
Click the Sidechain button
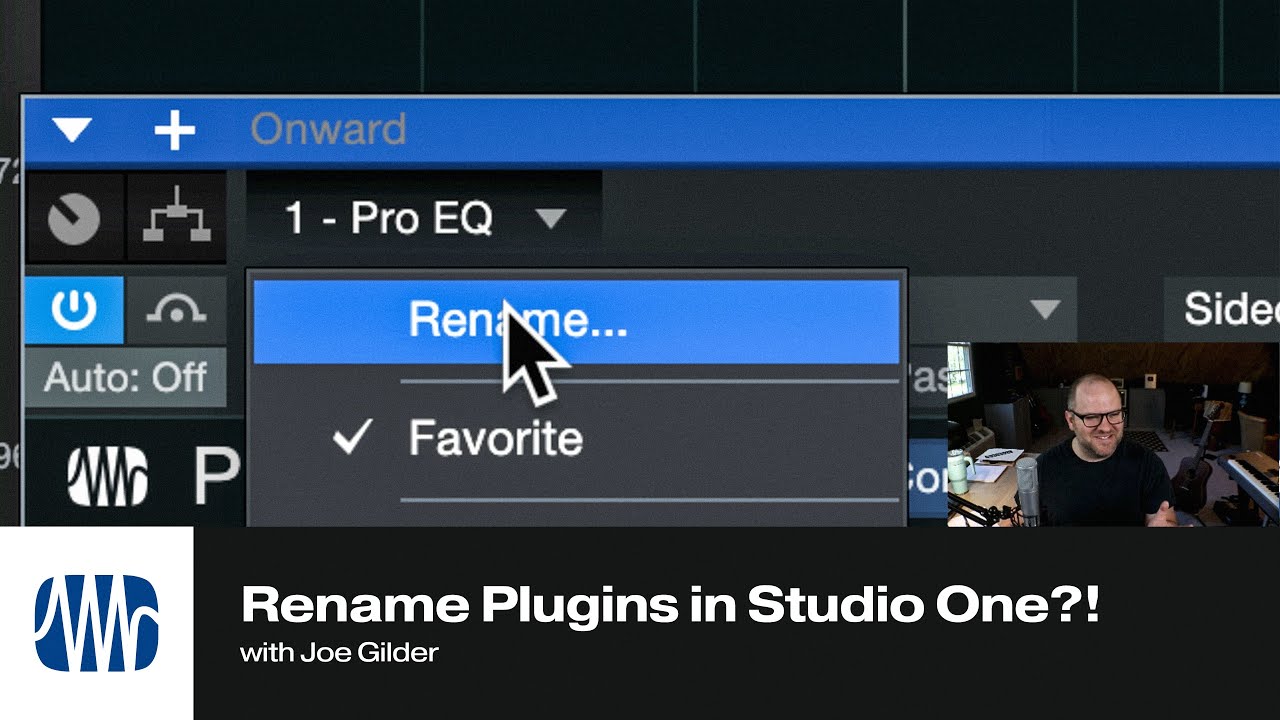tap(1222, 309)
